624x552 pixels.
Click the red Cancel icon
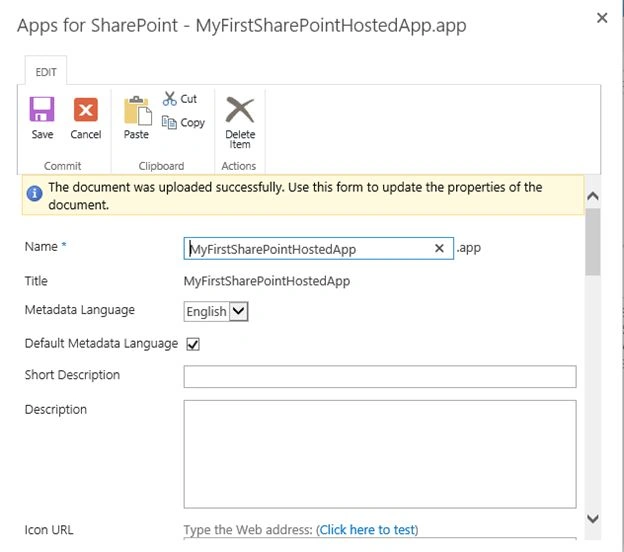coord(86,109)
